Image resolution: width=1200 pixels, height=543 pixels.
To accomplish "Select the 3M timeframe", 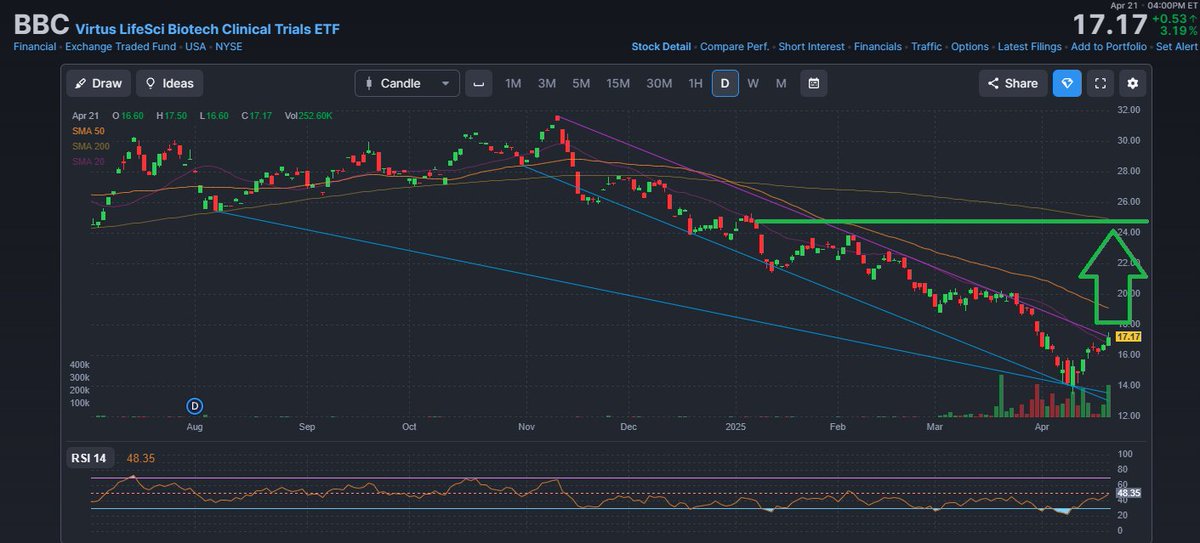I will (547, 83).
